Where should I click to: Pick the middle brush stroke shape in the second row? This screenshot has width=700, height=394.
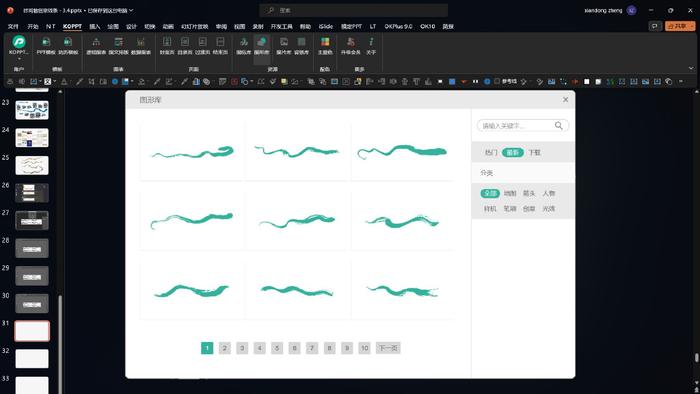tap(297, 220)
